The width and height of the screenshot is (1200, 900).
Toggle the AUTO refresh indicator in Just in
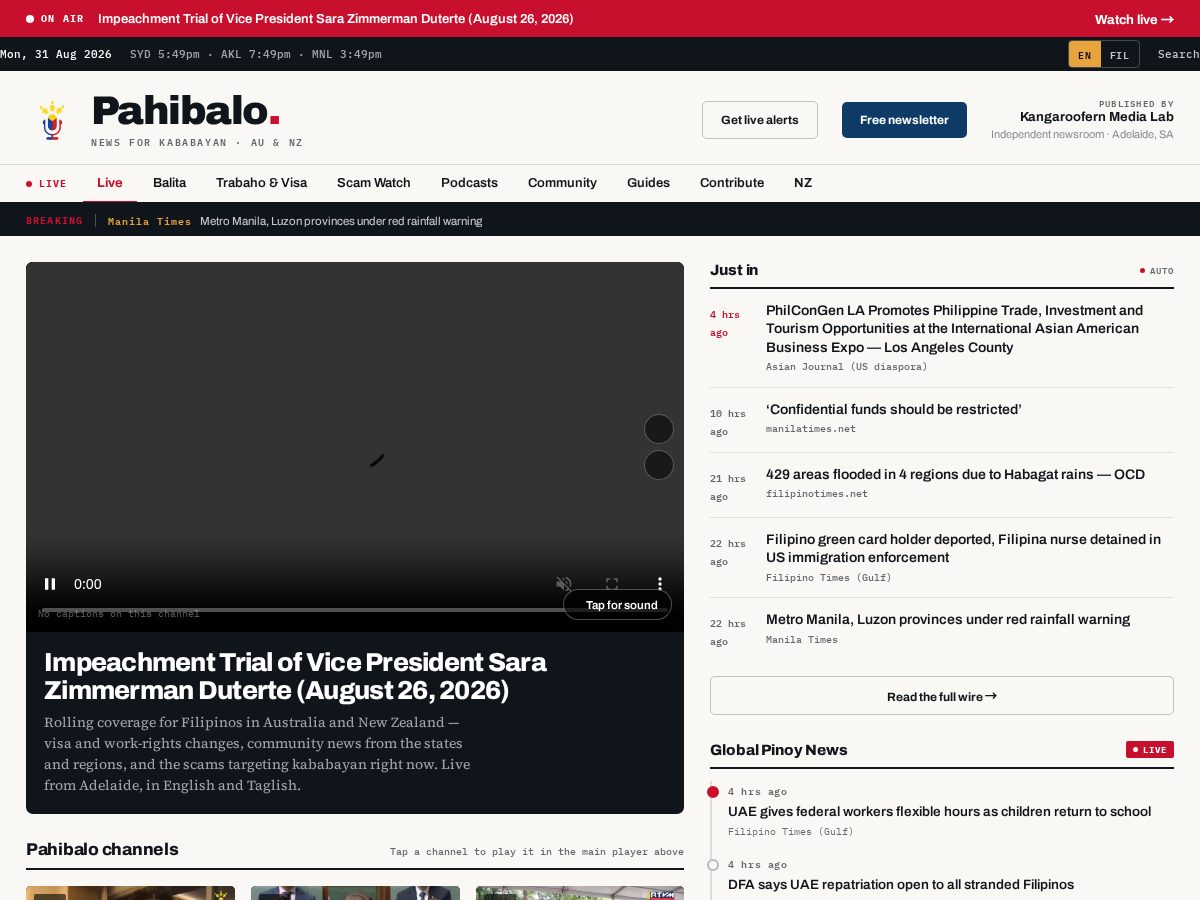point(1157,271)
